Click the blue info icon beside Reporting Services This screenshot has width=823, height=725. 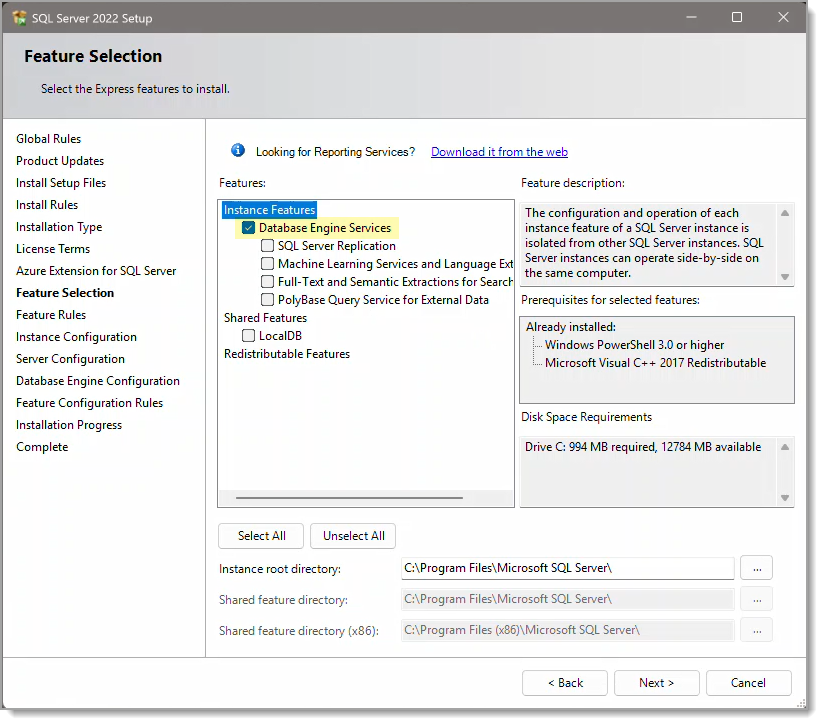pyautogui.click(x=238, y=151)
